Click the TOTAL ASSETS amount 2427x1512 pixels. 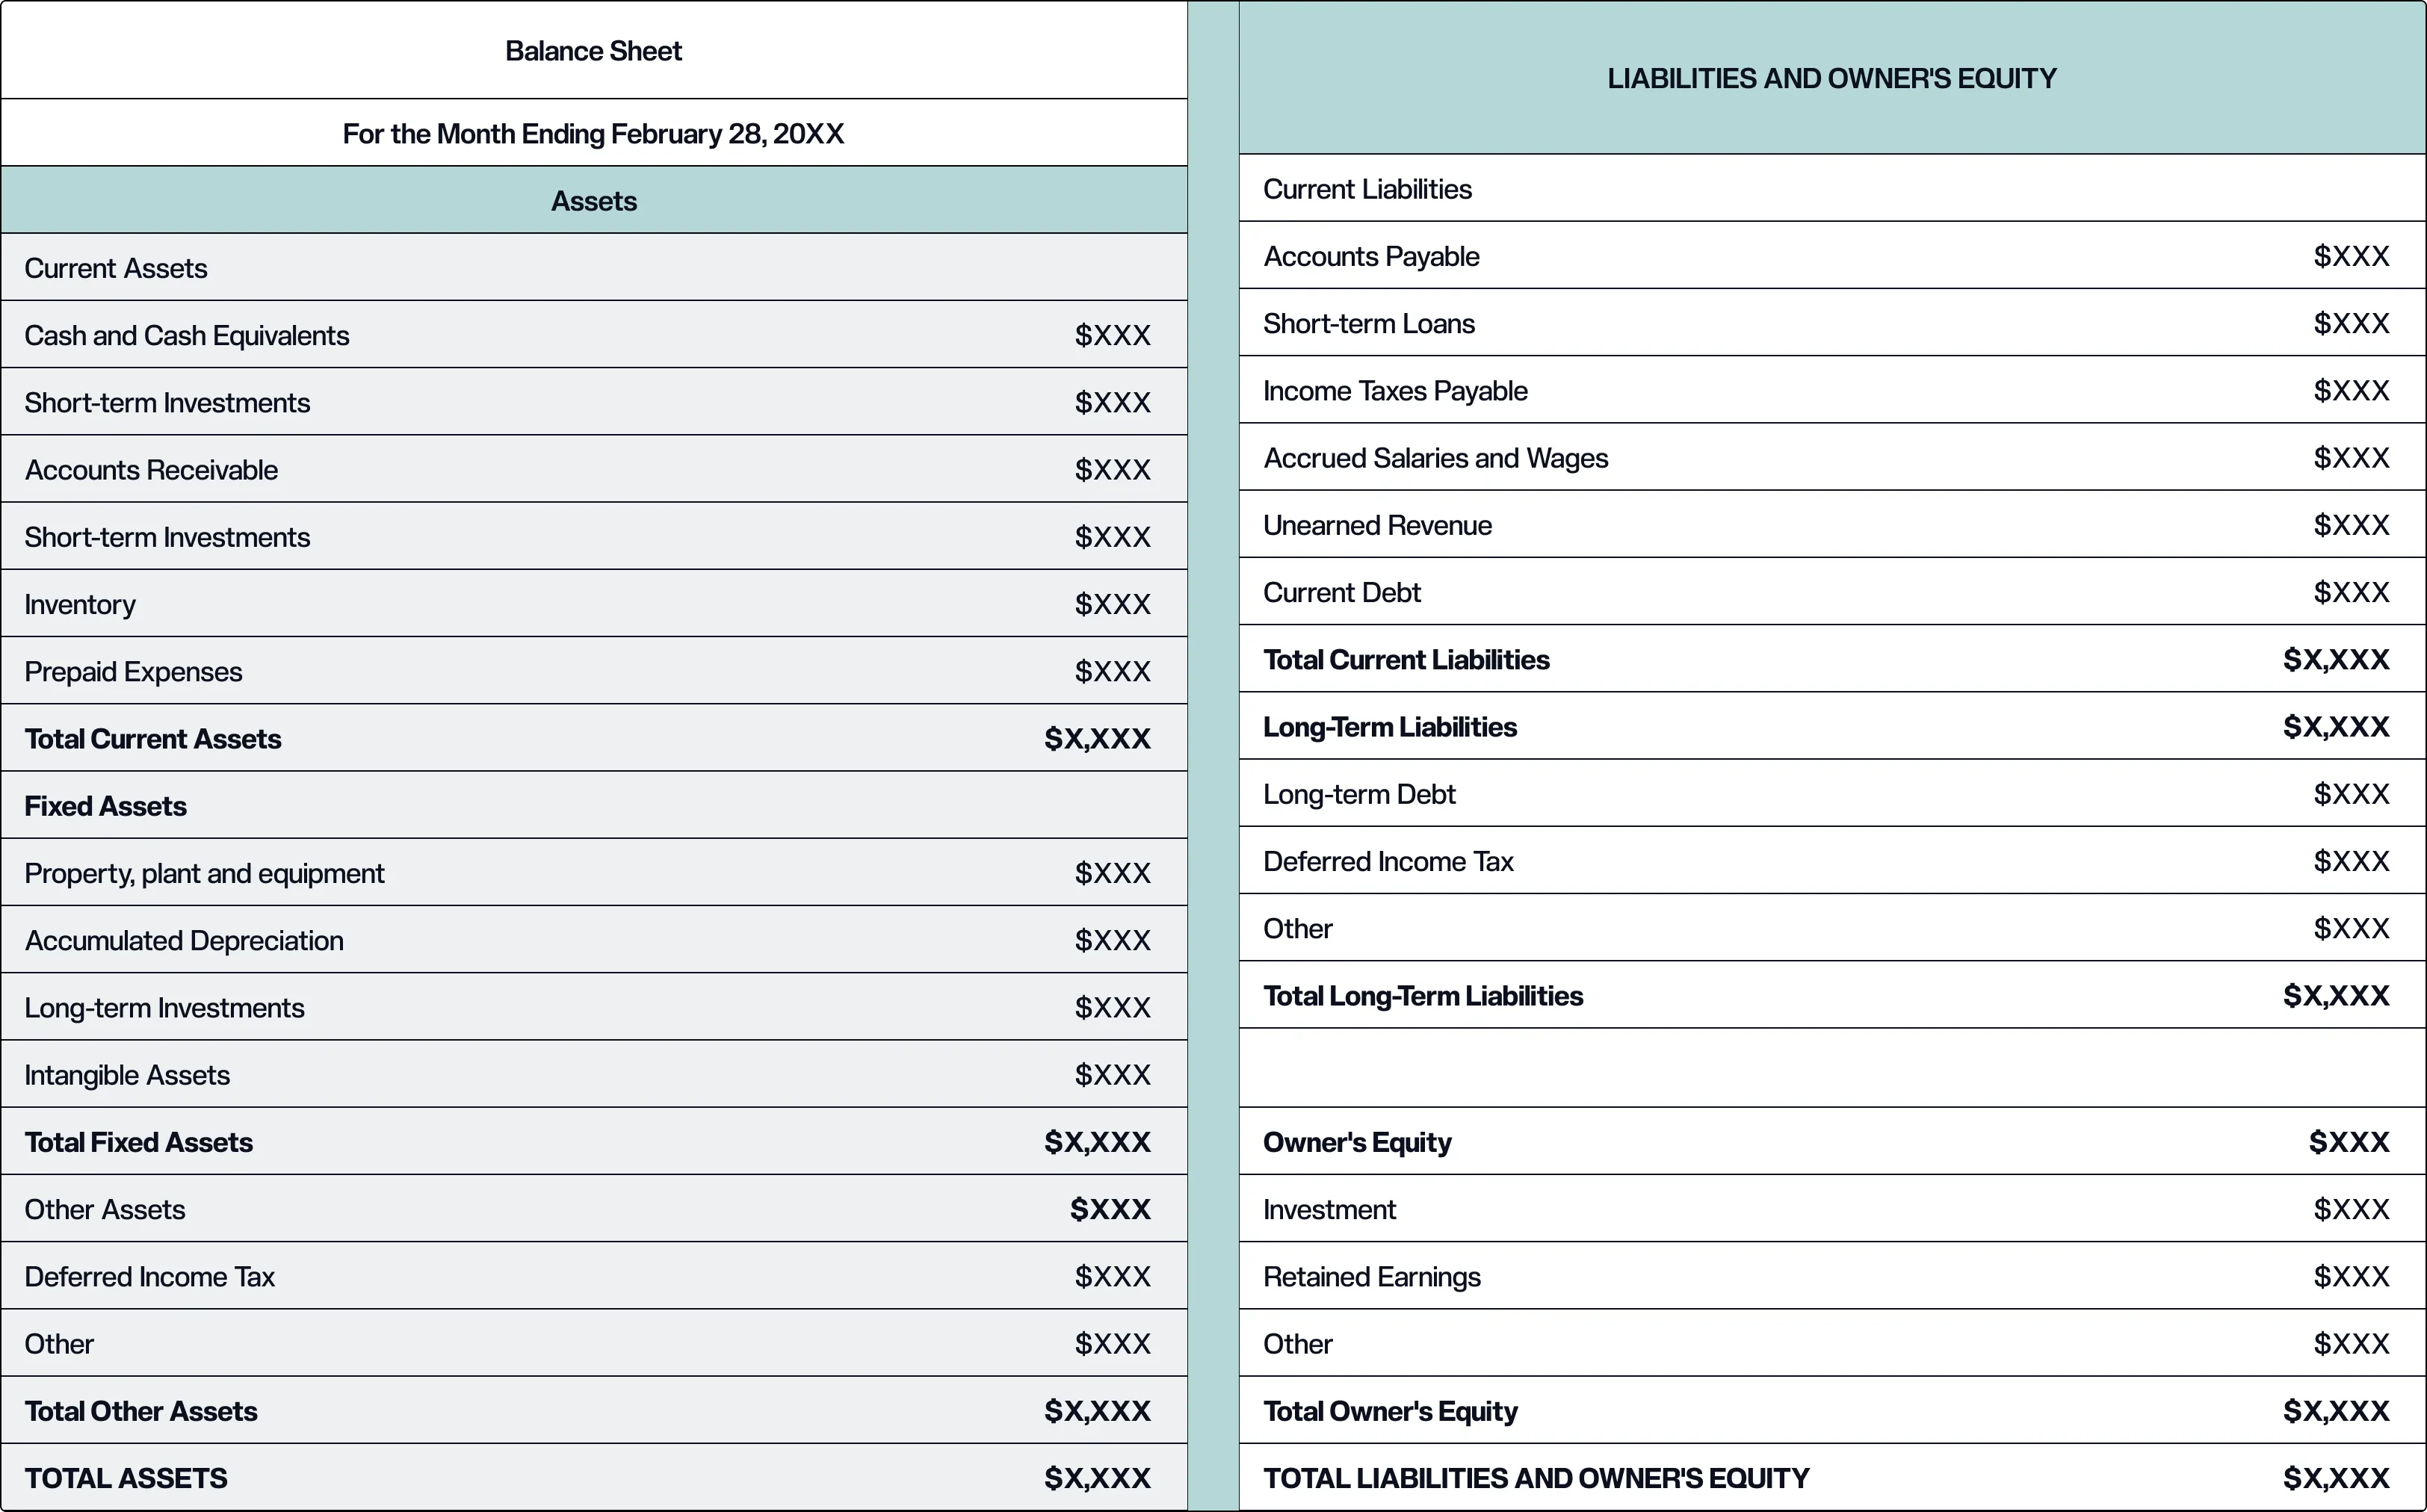click(x=1097, y=1478)
